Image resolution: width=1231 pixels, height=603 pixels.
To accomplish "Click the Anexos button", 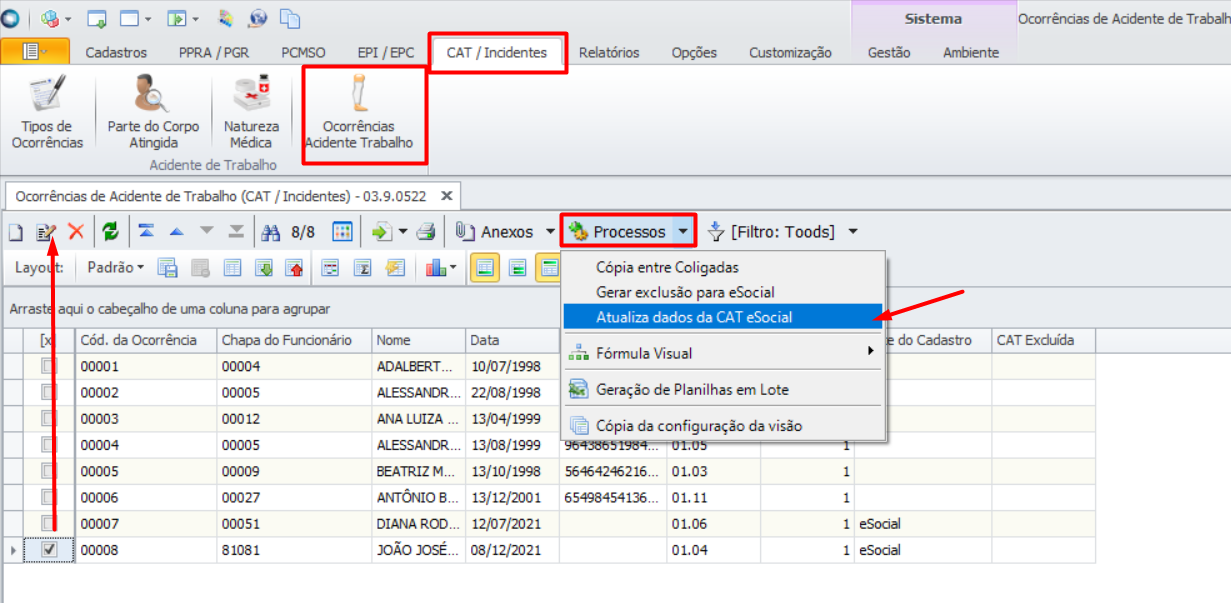I will [495, 232].
